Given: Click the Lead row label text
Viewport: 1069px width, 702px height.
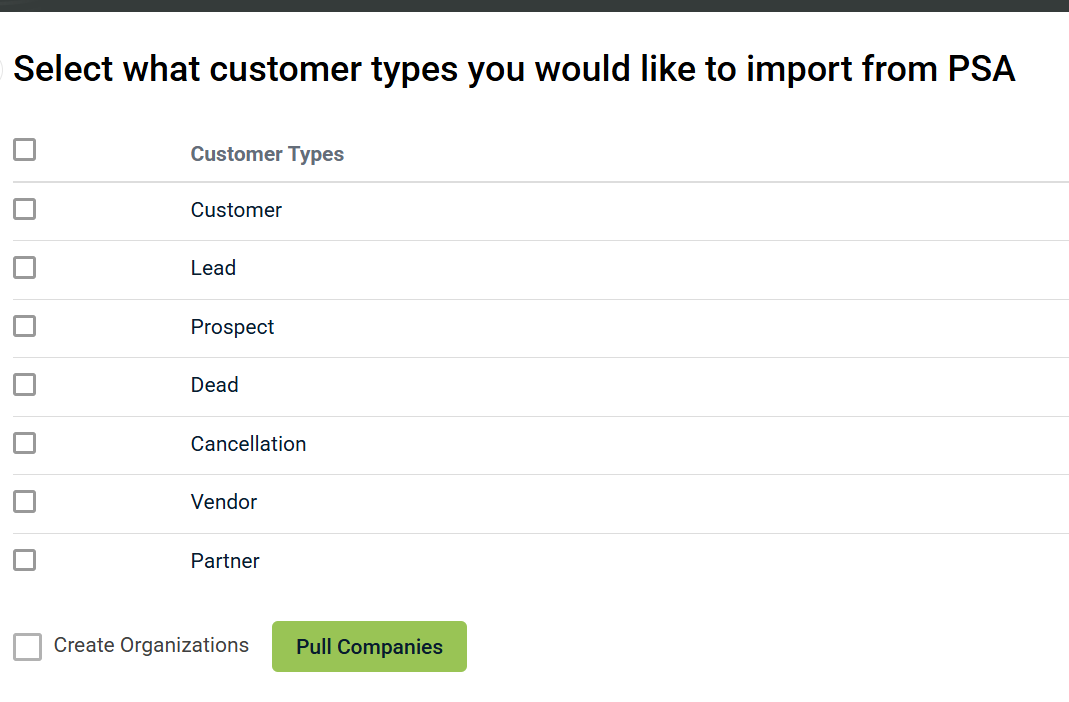Looking at the screenshot, I should [213, 268].
